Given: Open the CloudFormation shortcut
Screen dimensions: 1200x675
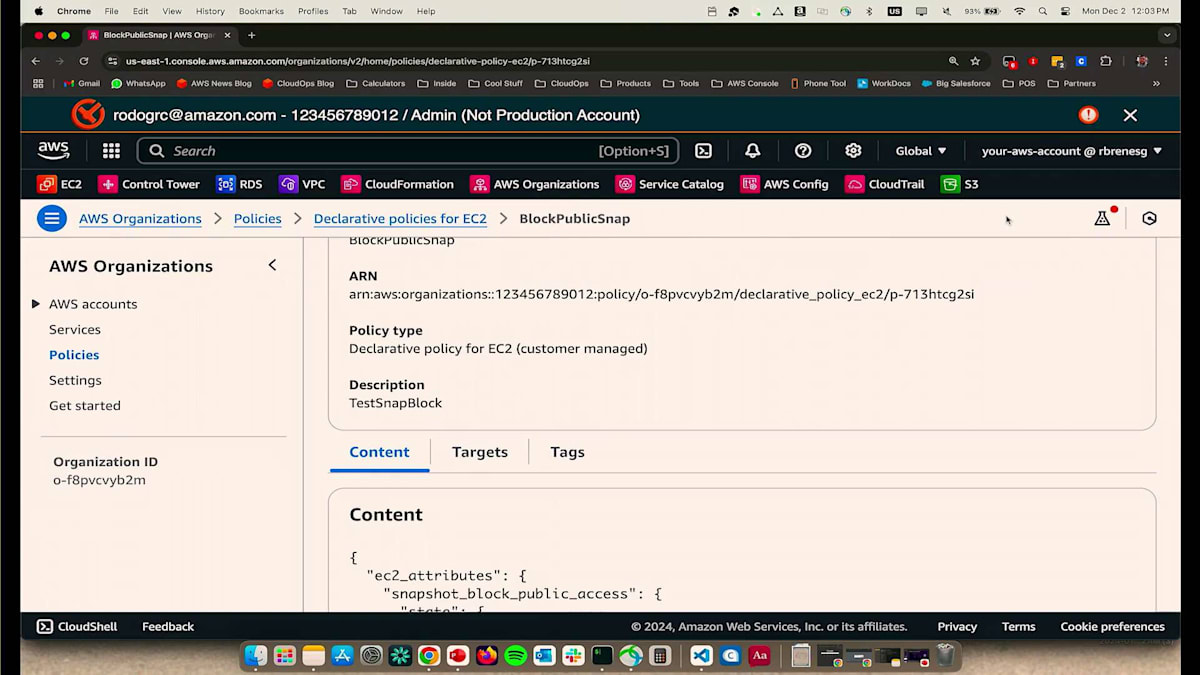Looking at the screenshot, I should click(398, 184).
